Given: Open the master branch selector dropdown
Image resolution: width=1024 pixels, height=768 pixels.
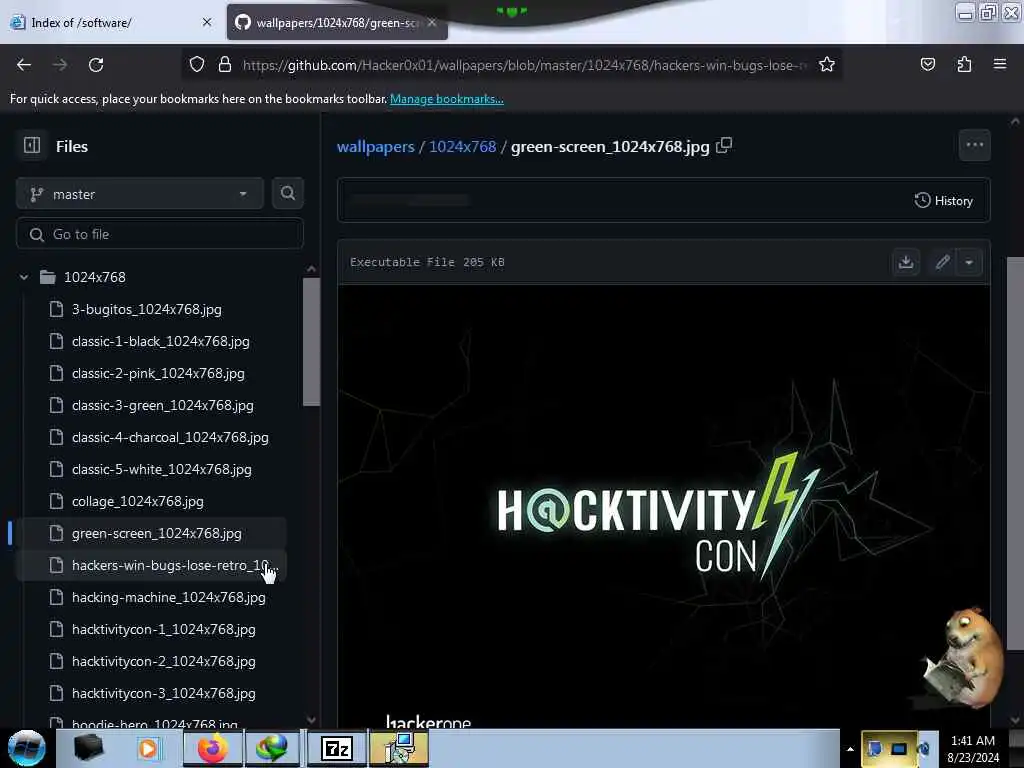Looking at the screenshot, I should 140,194.
